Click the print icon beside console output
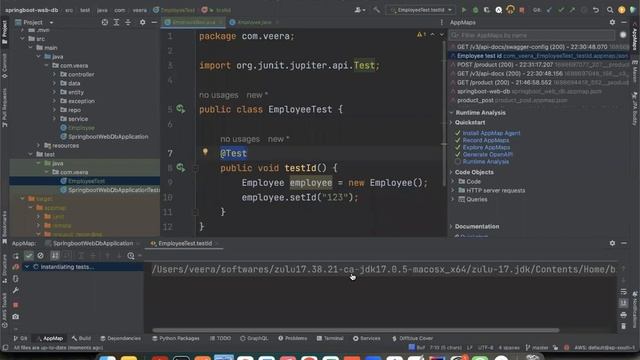Image resolution: width=640 pixels, height=360 pixels. point(623,315)
